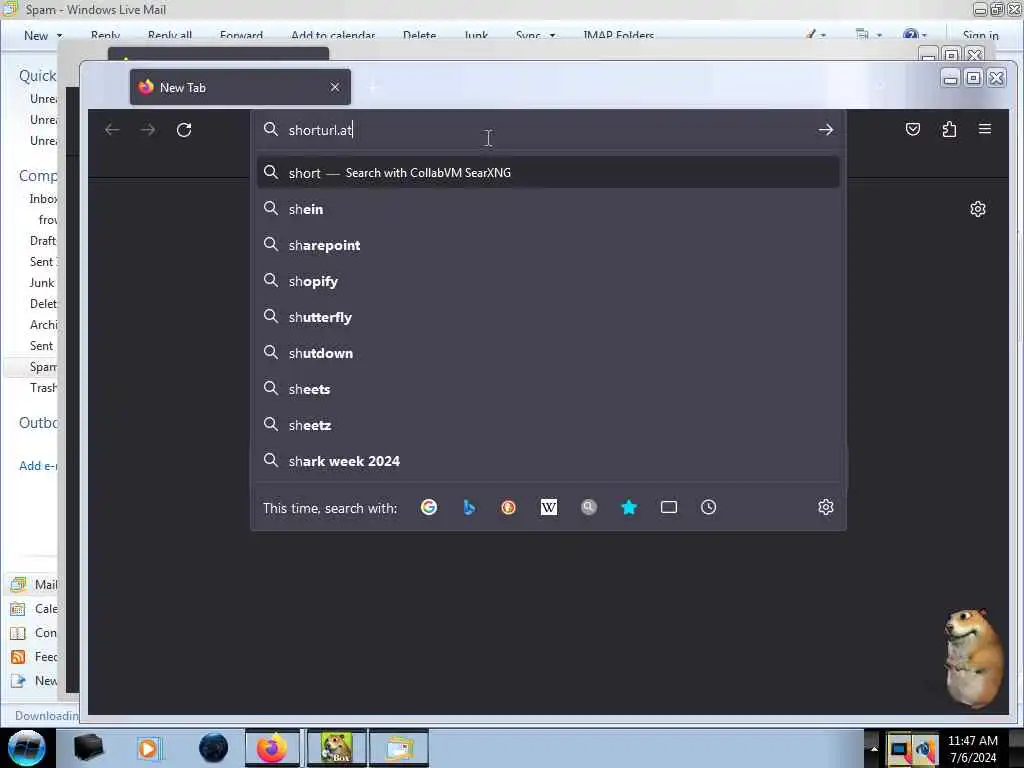
Task: Search bookmarks using the star icon
Action: (x=629, y=507)
